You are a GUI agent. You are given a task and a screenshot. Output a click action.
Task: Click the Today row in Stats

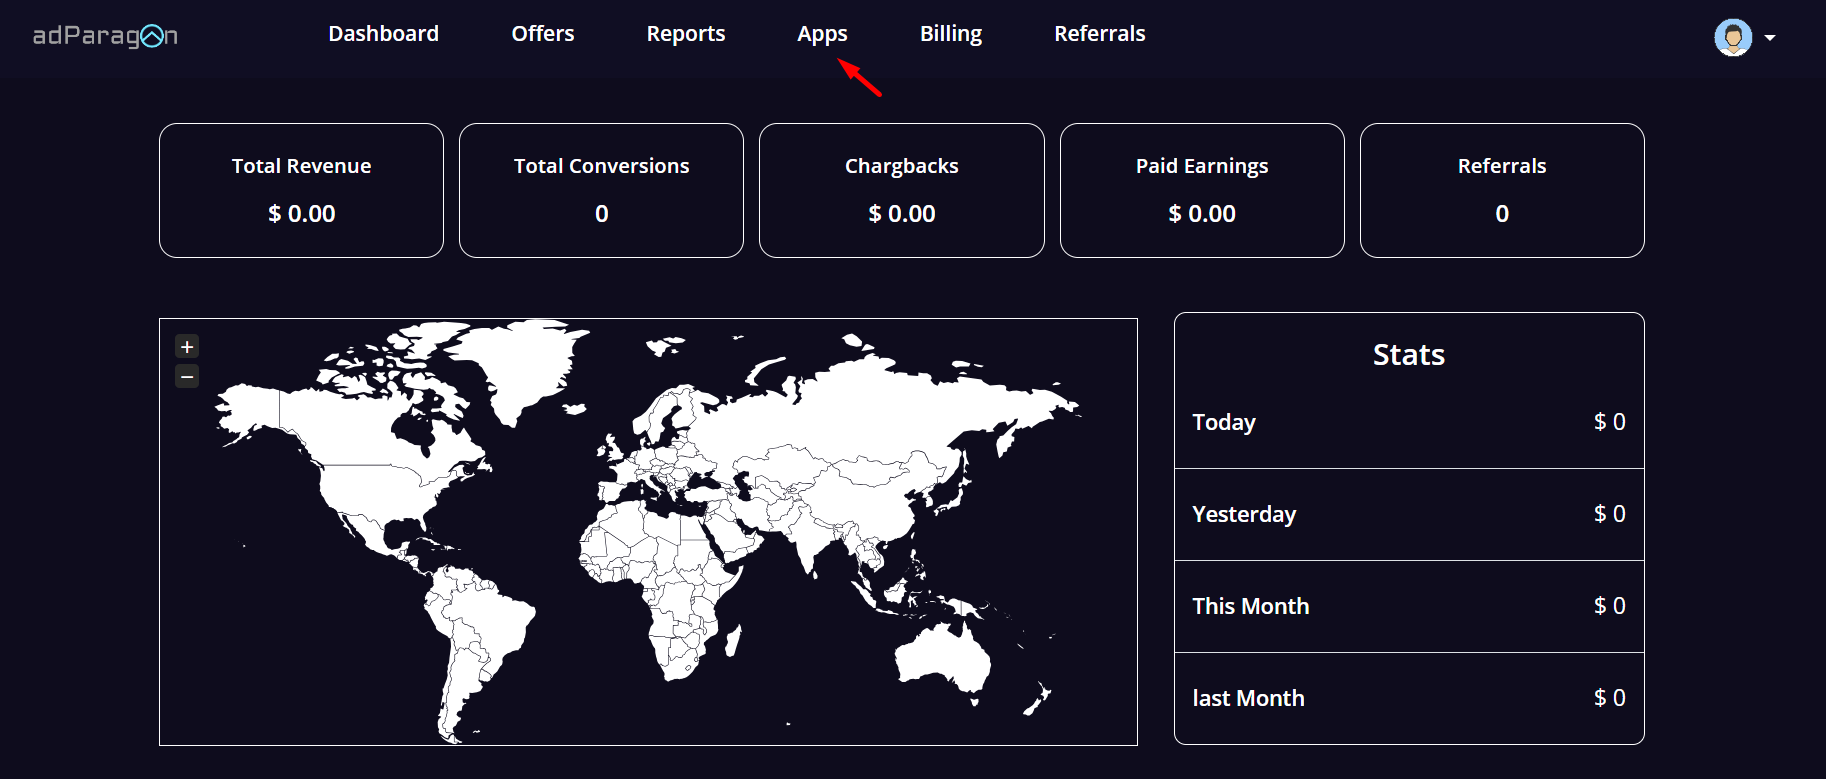coord(1408,422)
